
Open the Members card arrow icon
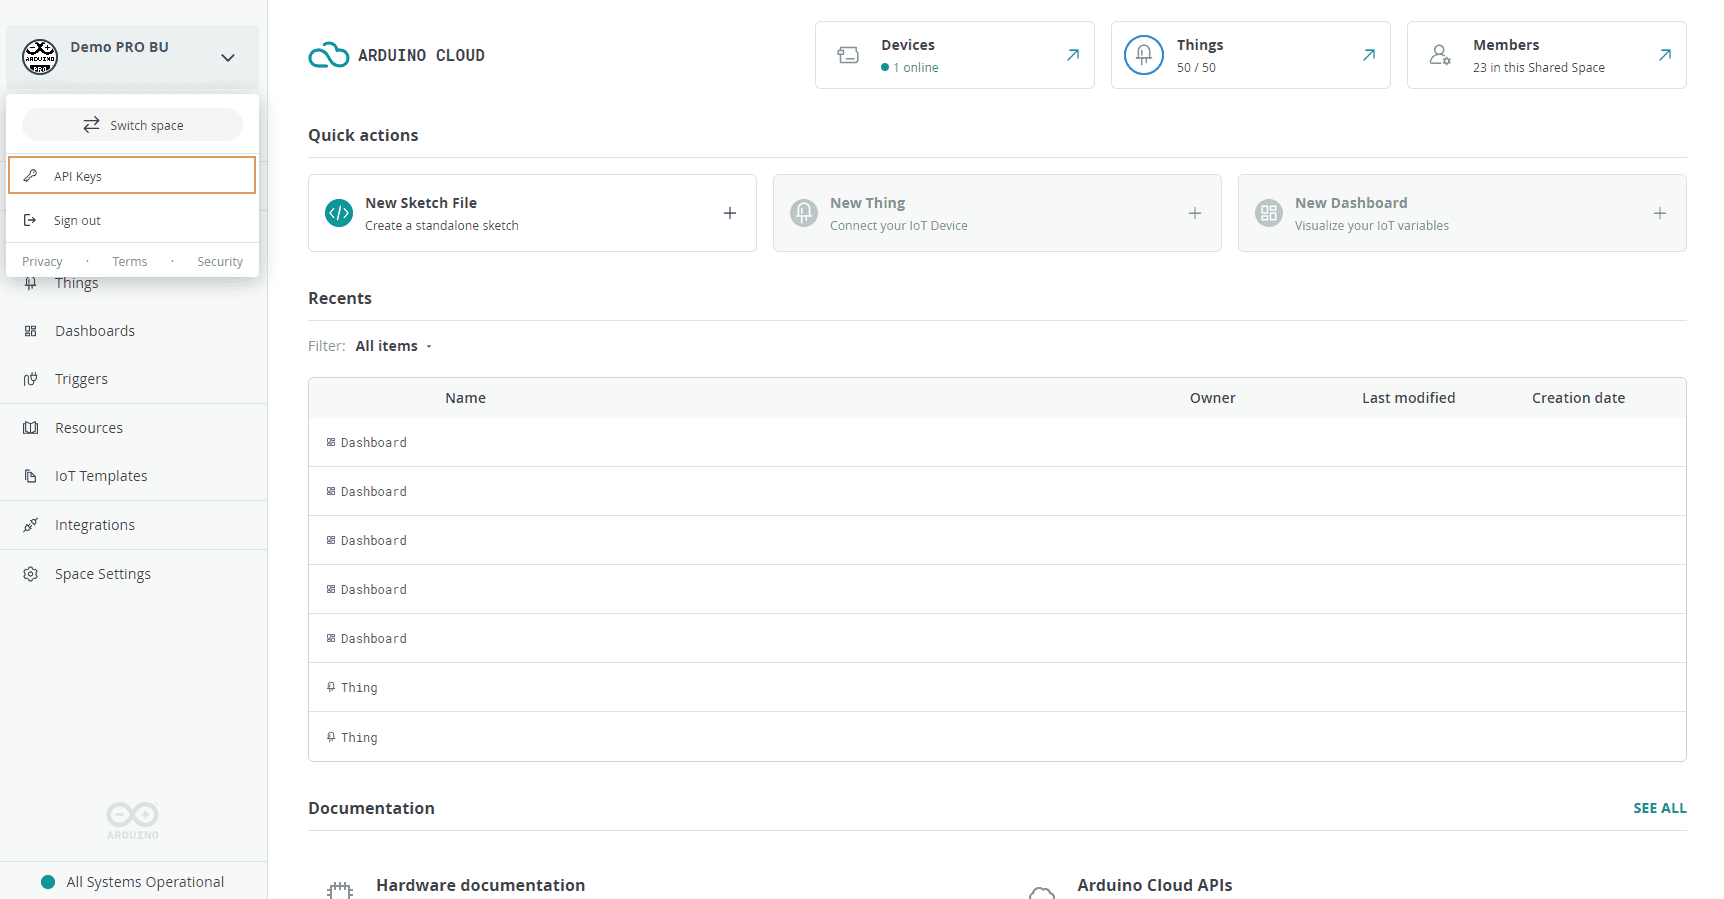(x=1664, y=55)
